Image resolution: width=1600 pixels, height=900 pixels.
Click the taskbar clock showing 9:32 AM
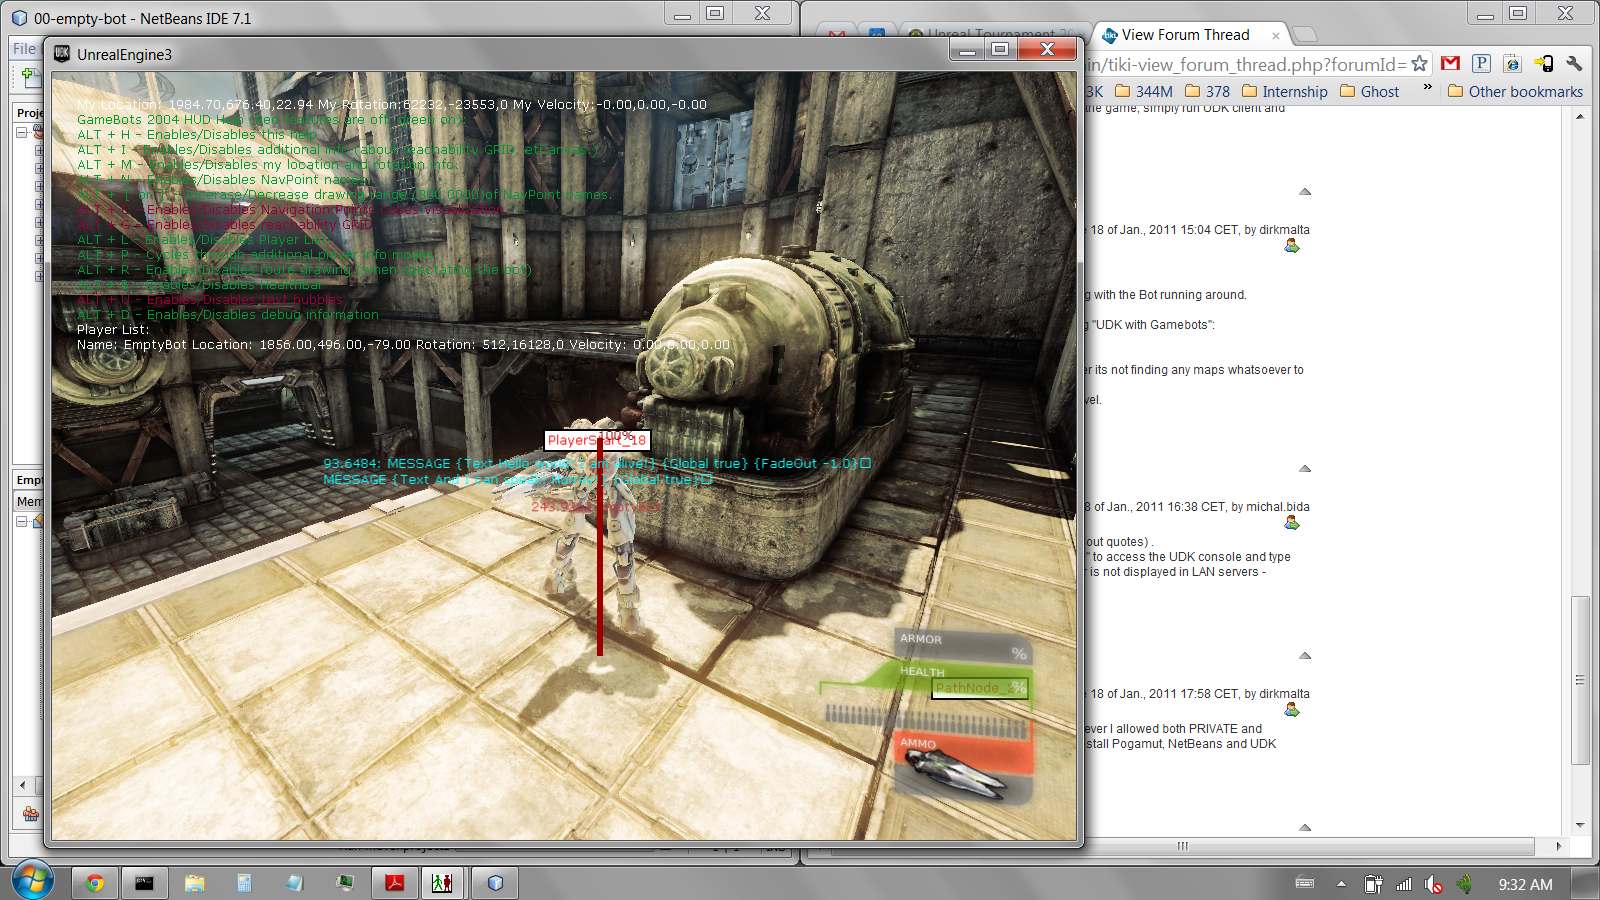tap(1525, 884)
